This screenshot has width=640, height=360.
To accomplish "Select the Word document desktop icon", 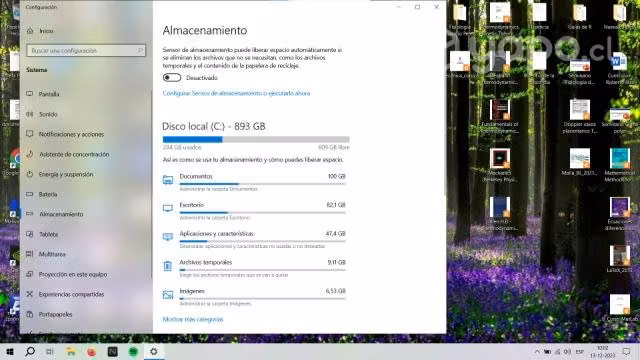I will 620,68.
